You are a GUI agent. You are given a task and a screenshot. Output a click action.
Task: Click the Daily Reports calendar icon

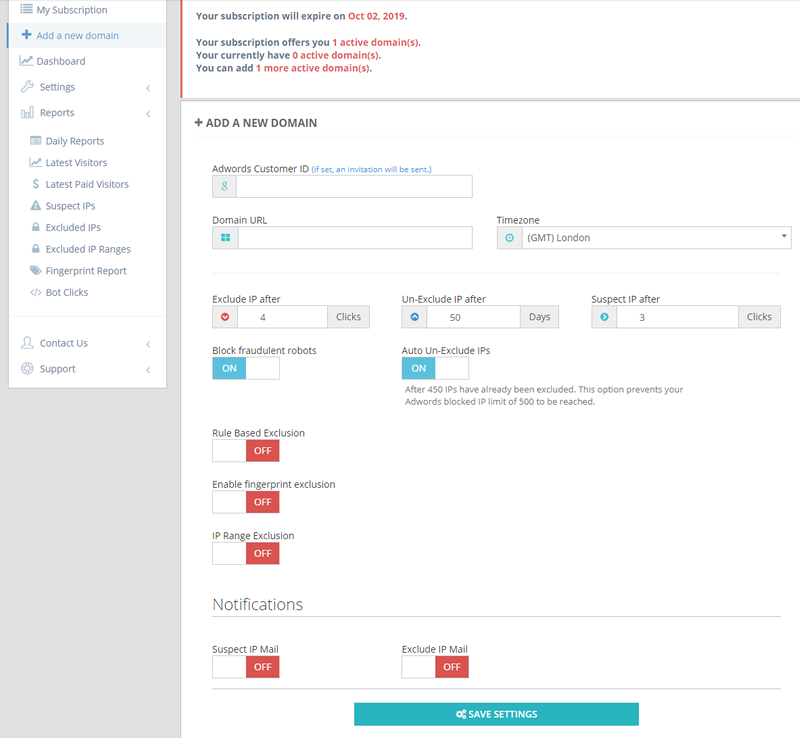click(x=36, y=141)
